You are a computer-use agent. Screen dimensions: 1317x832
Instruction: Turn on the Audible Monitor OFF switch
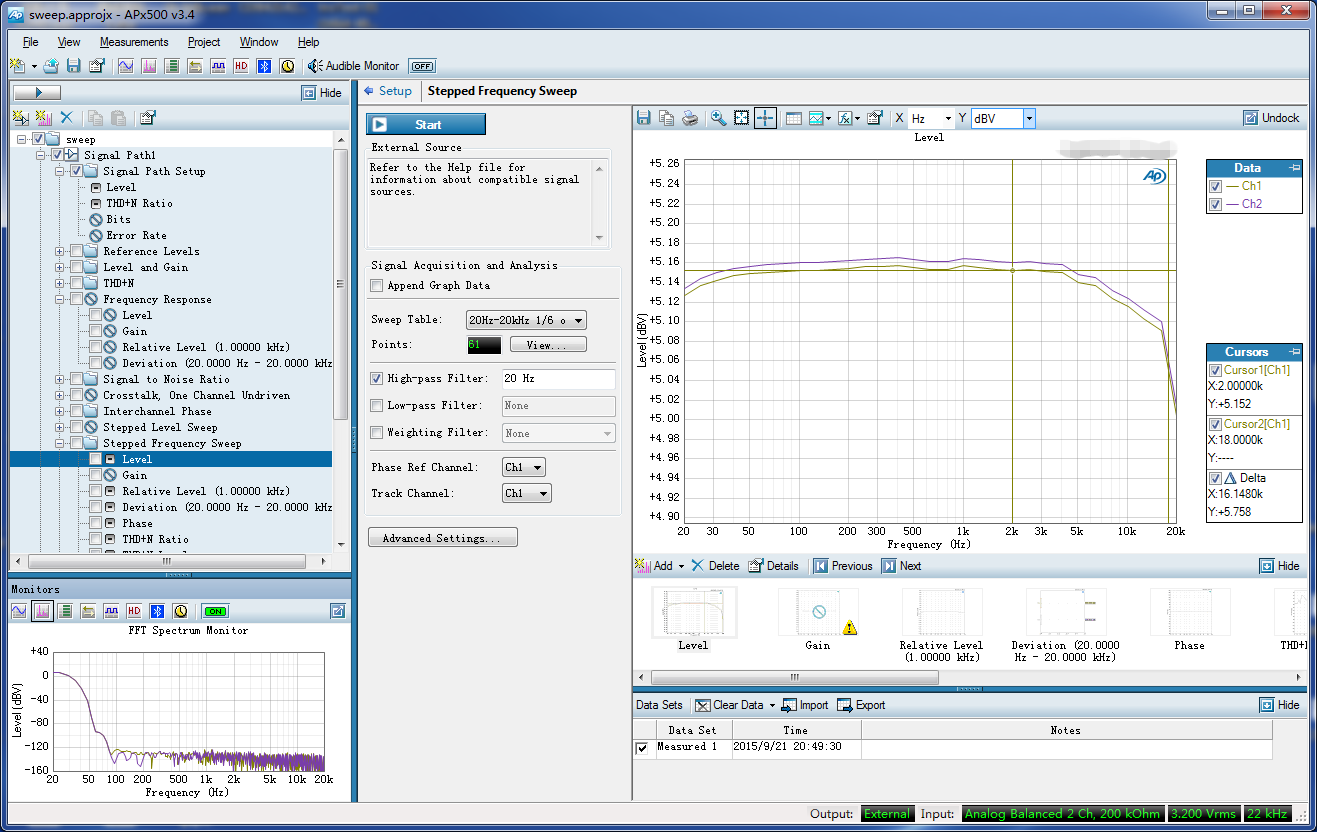pyautogui.click(x=422, y=66)
